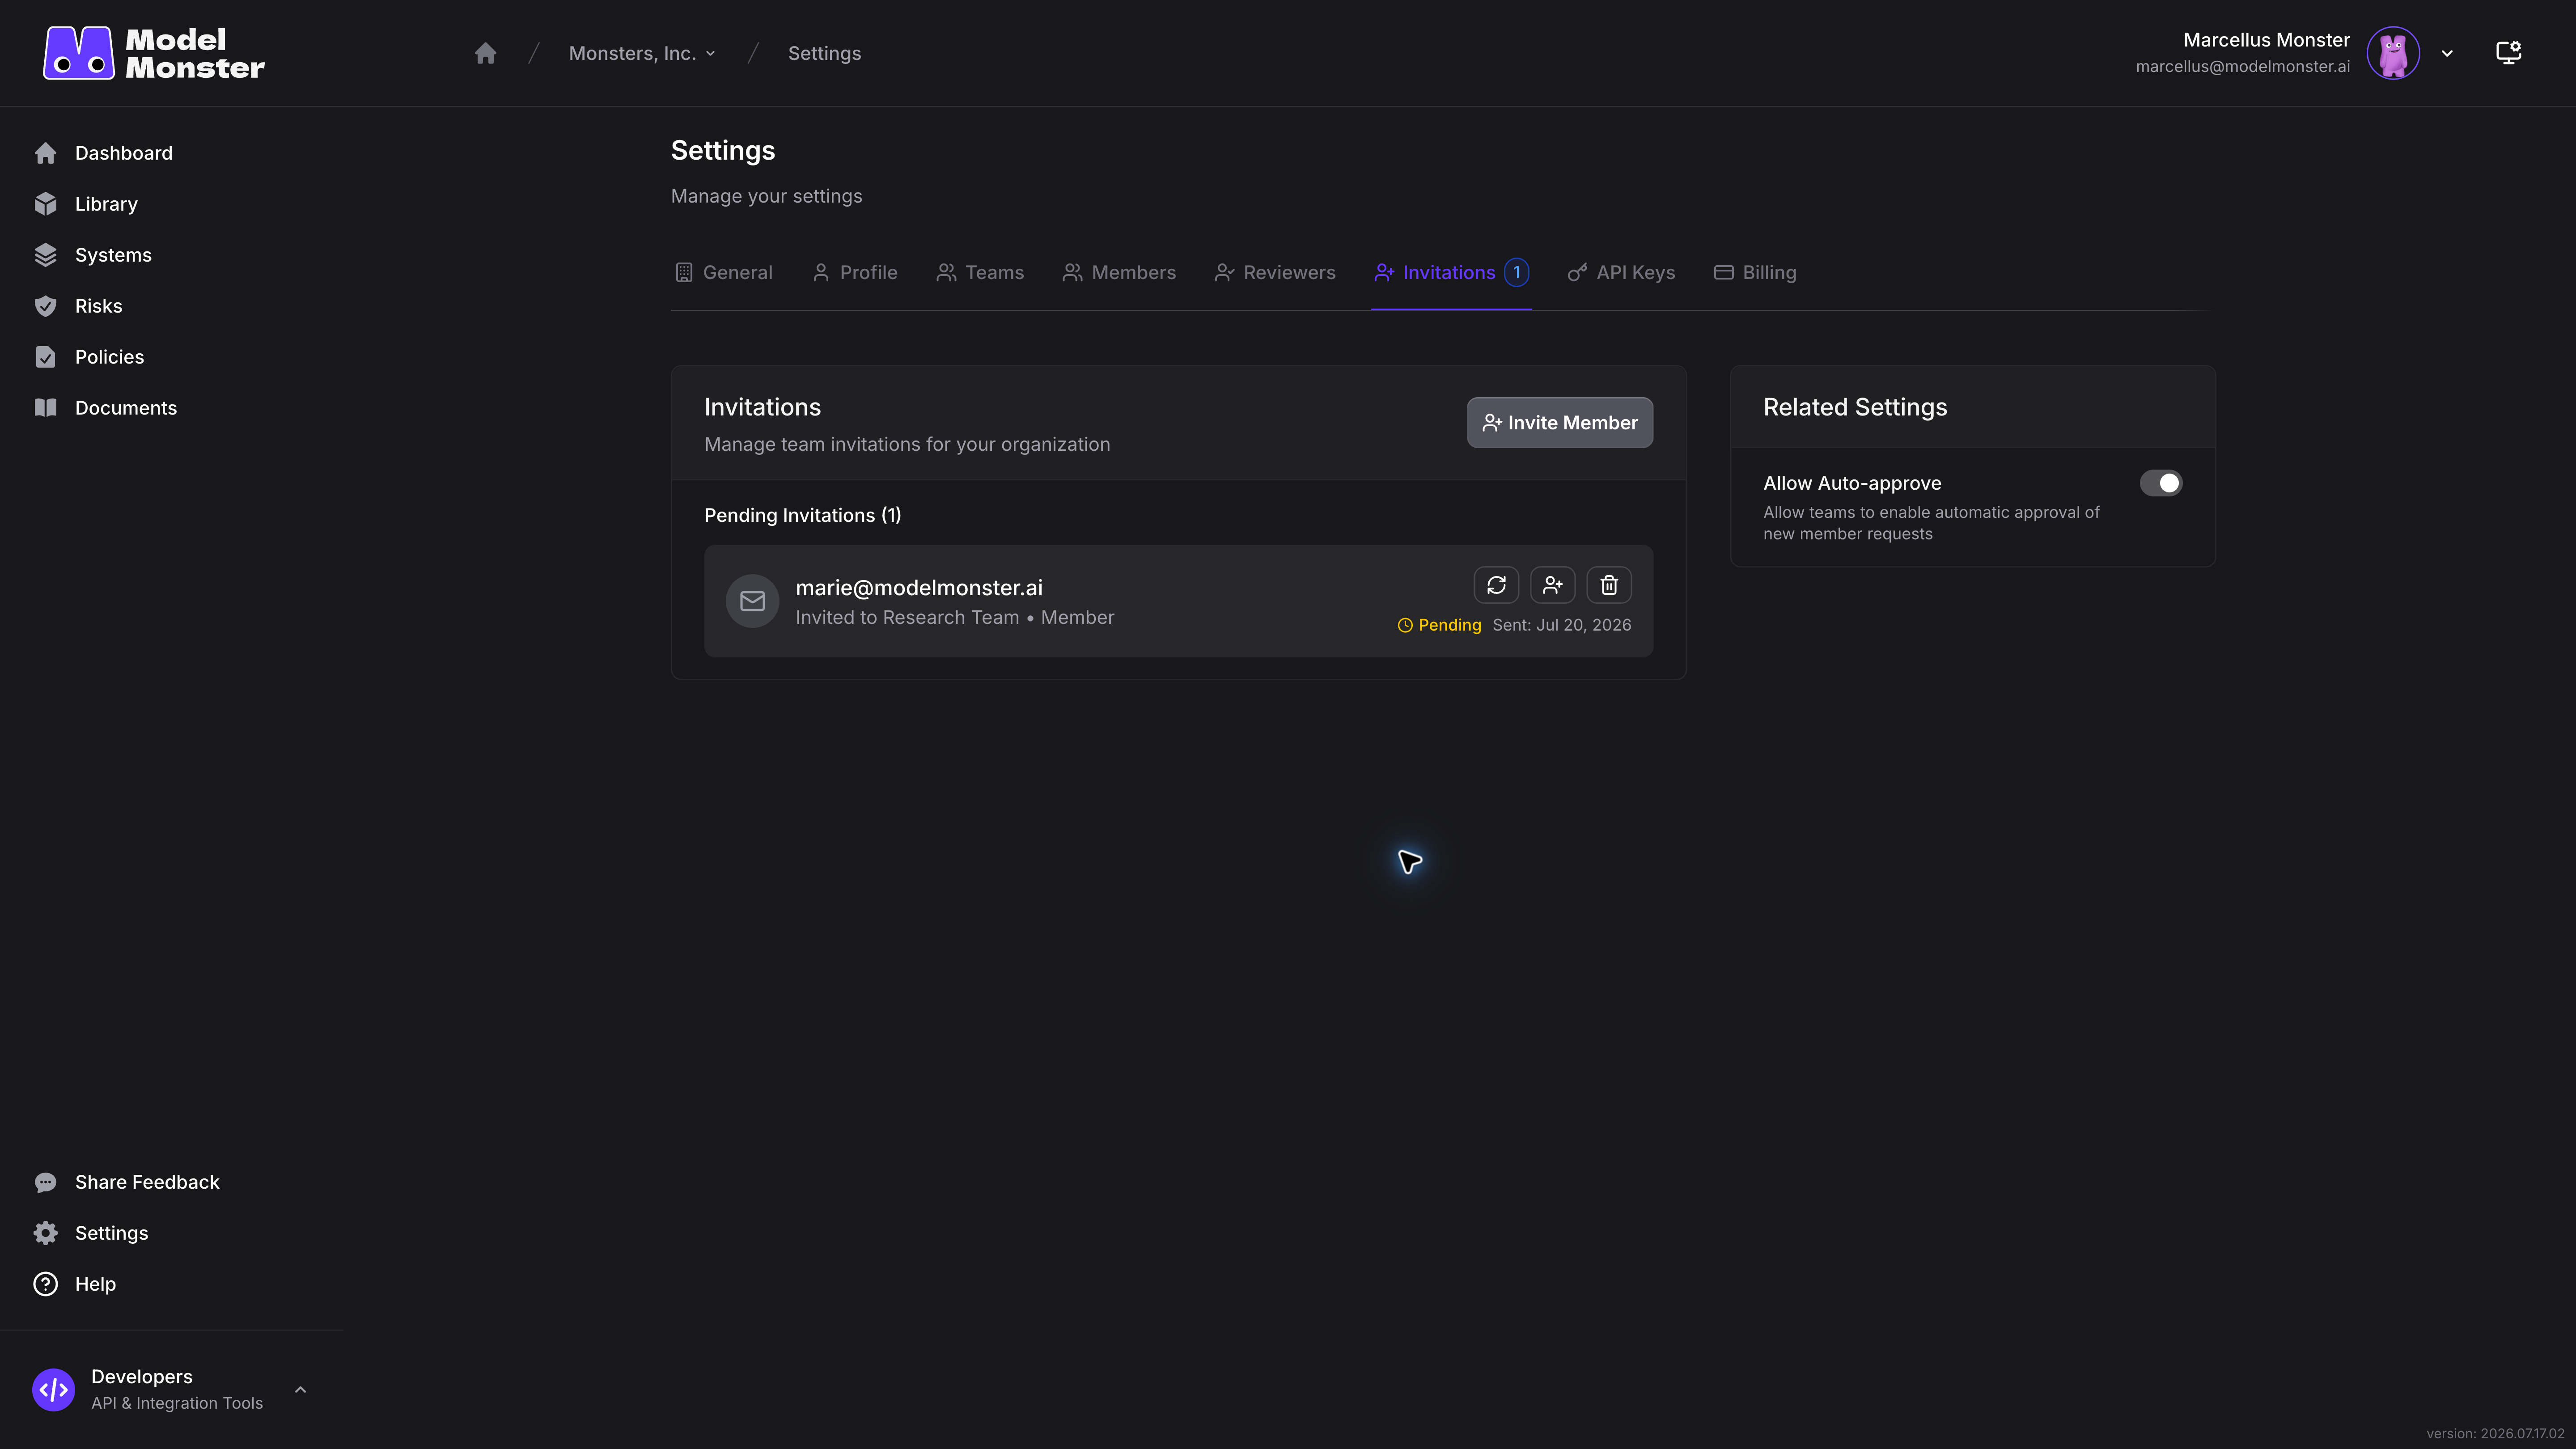Click the envelope icon beside marie@modelmonster.ai
2576x1449 pixels.
(x=752, y=601)
